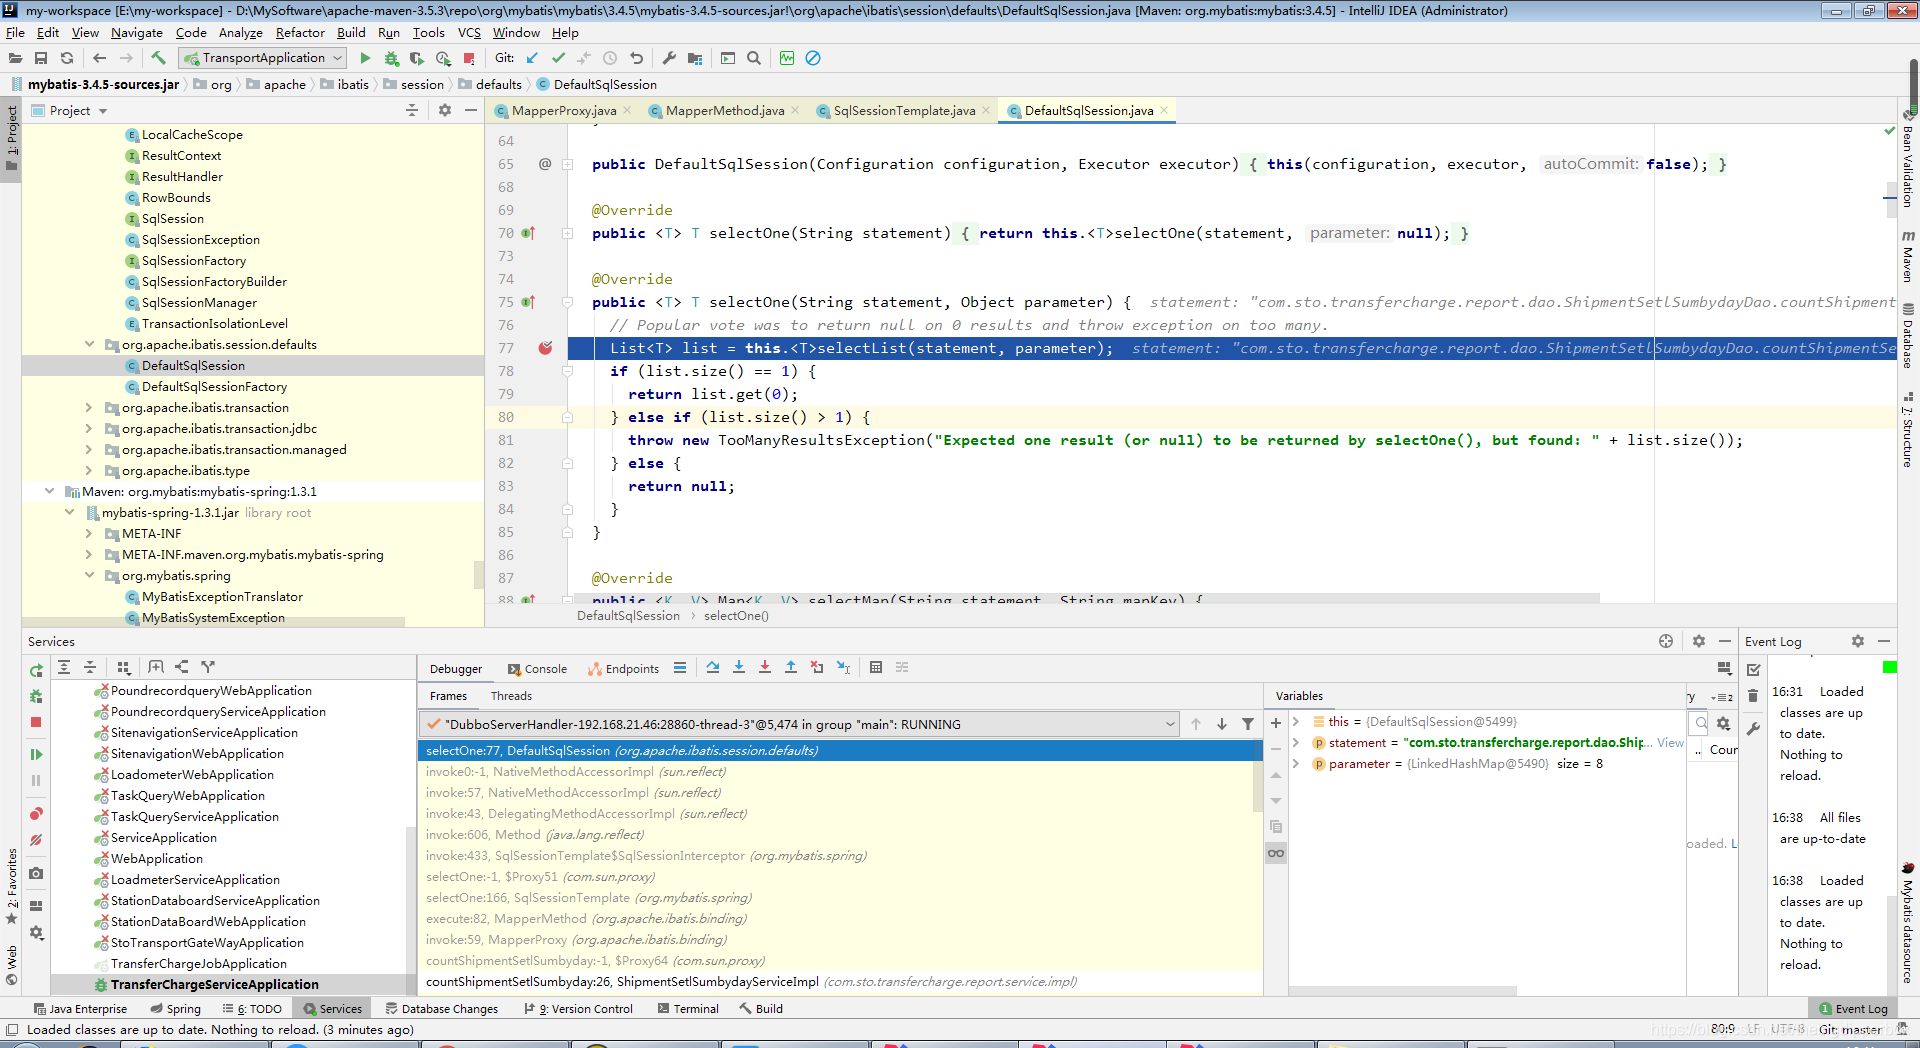Take a thread dump with the camera icon
The width and height of the screenshot is (1920, 1048).
click(36, 873)
